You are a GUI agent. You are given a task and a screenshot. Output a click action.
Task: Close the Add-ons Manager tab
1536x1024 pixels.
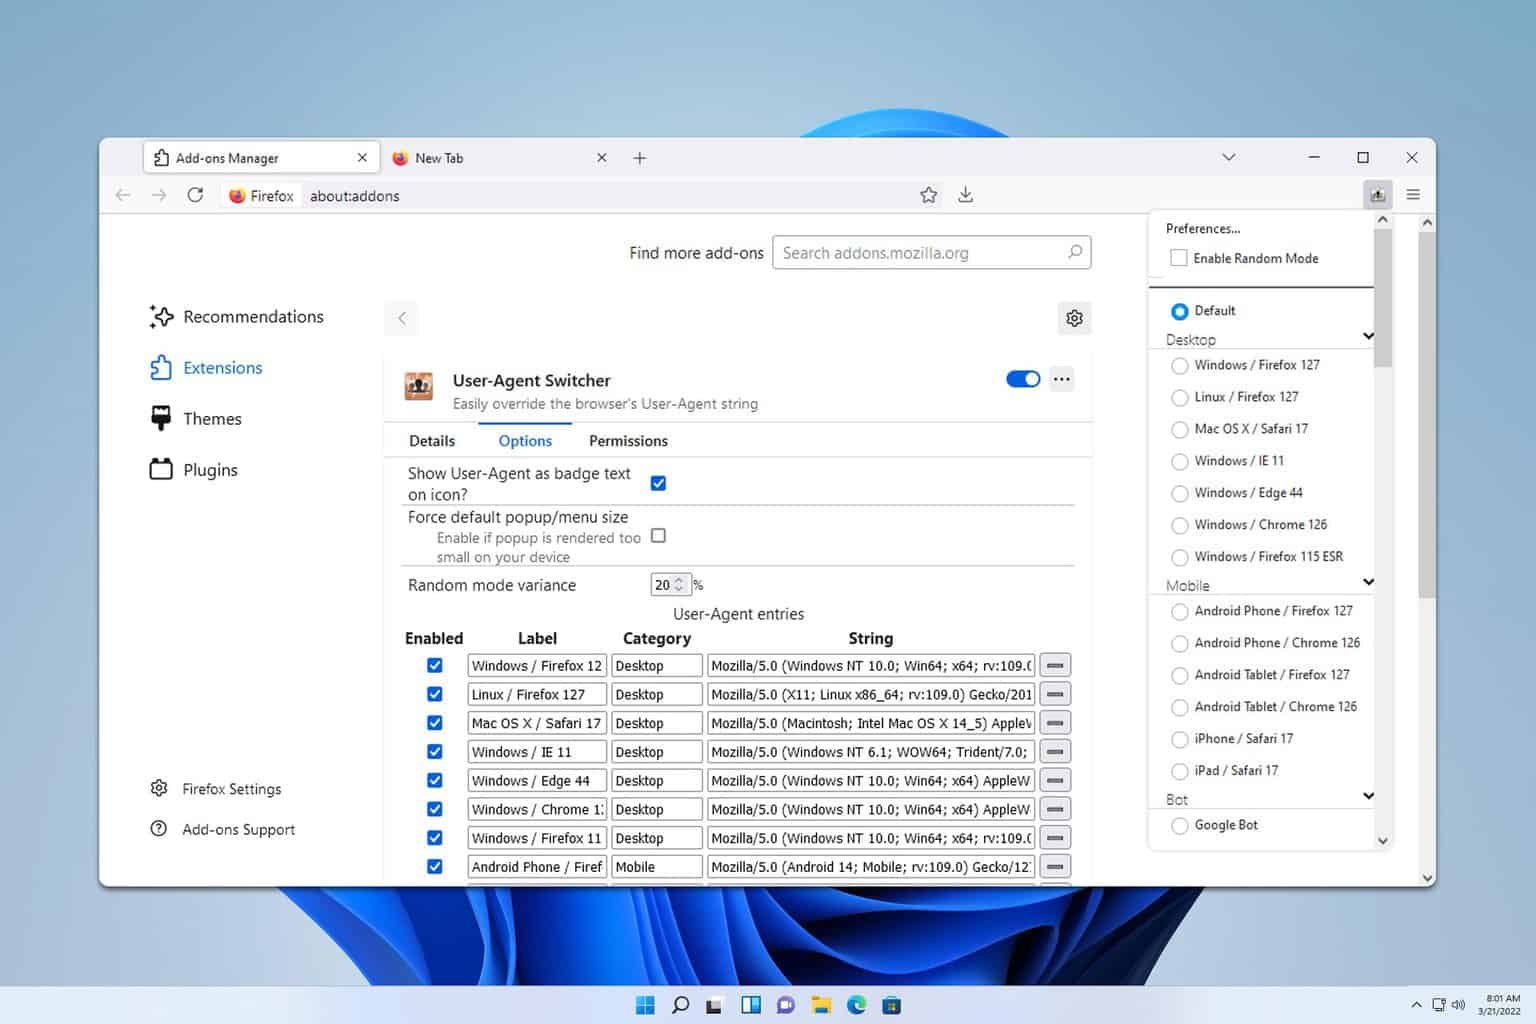point(362,158)
